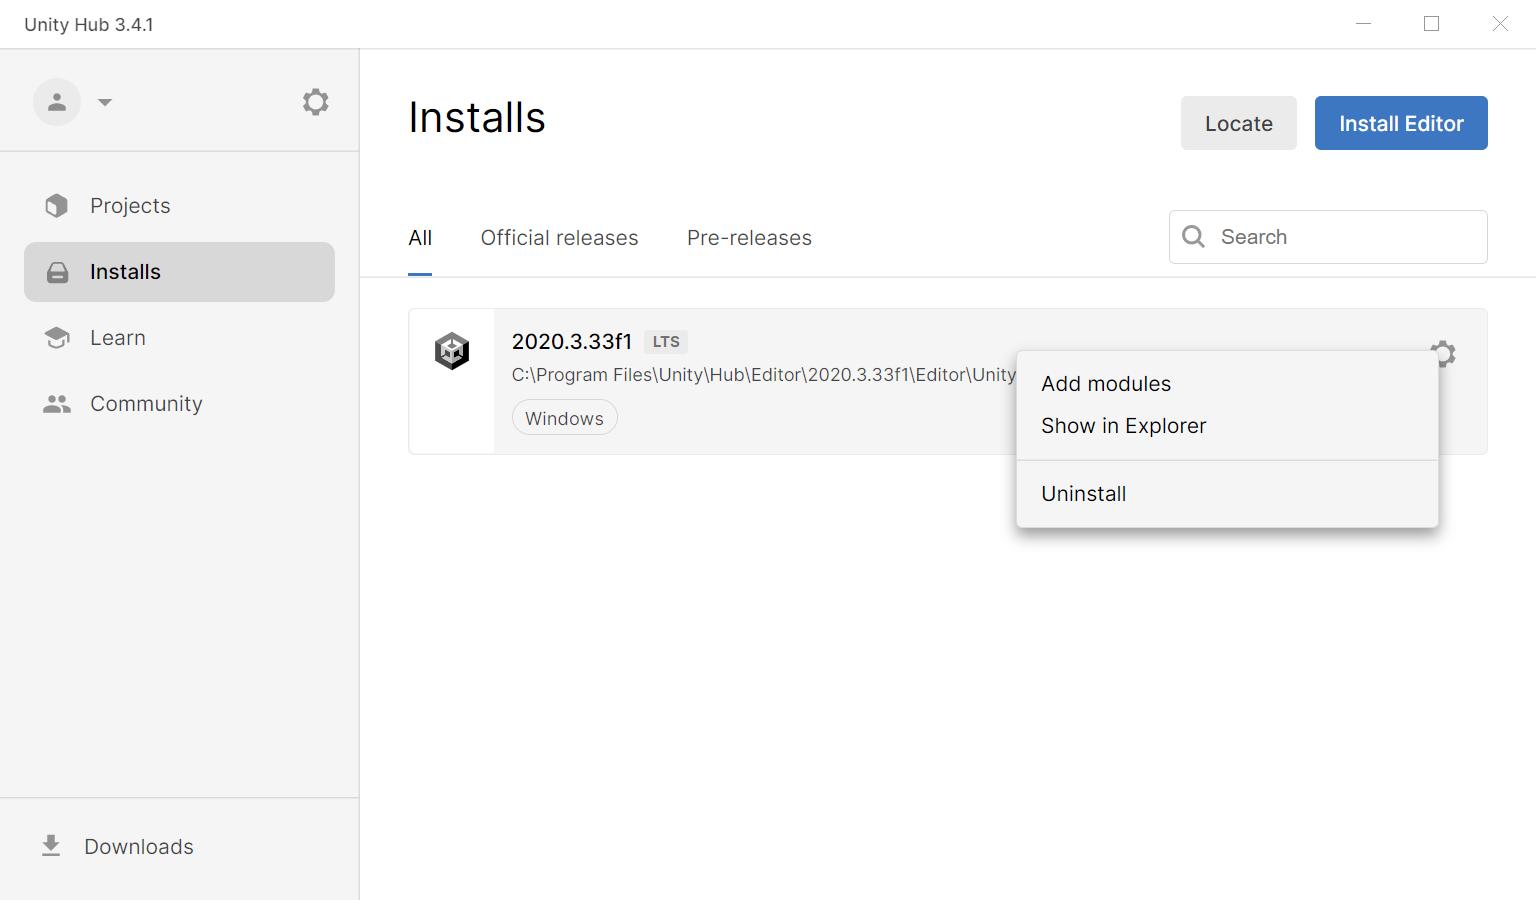Click the LTS badge

click(x=666, y=342)
